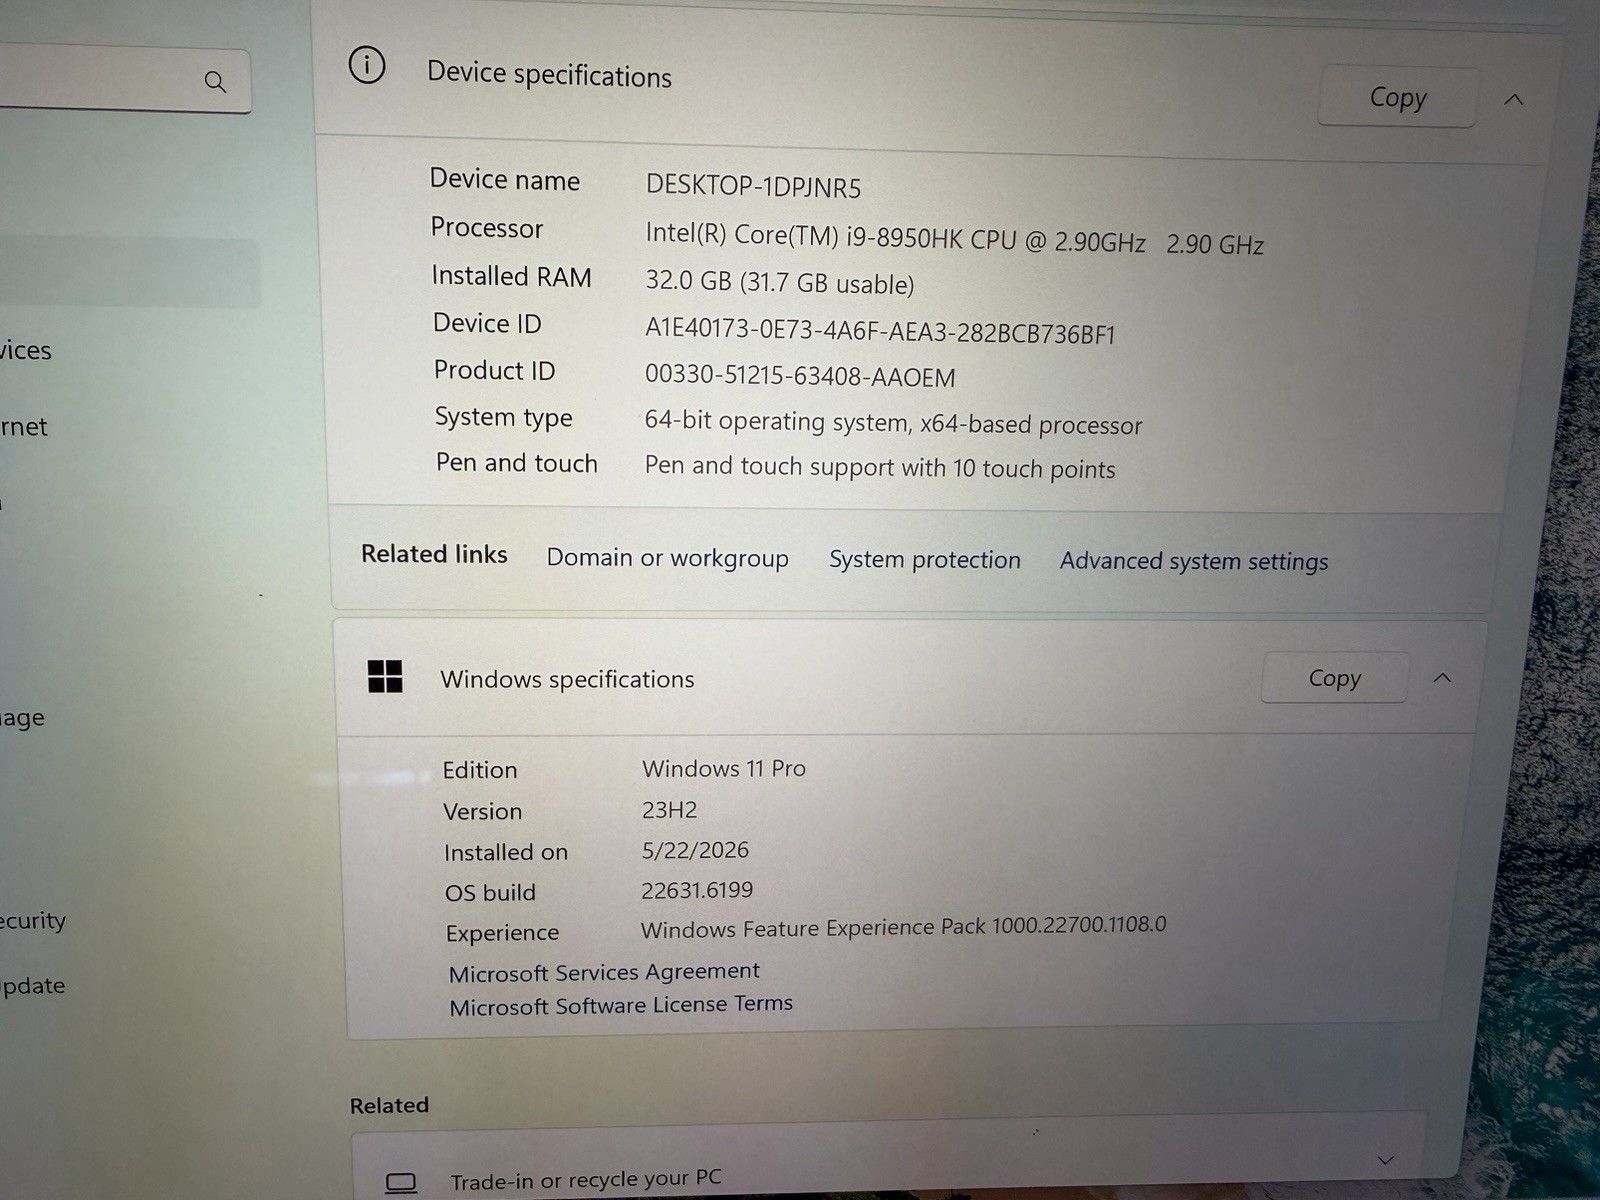Click the Device specifications info icon
This screenshot has height=1200, width=1600.
[x=367, y=66]
